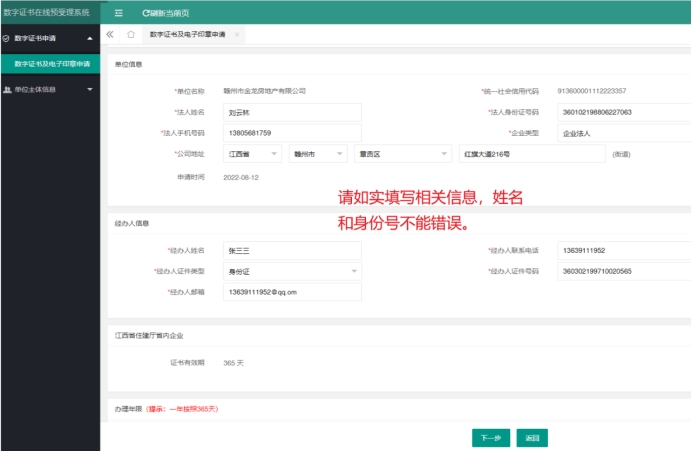692x452 pixels.
Task: Click the people icon beside 单位主体信息
Action: pos(7,89)
